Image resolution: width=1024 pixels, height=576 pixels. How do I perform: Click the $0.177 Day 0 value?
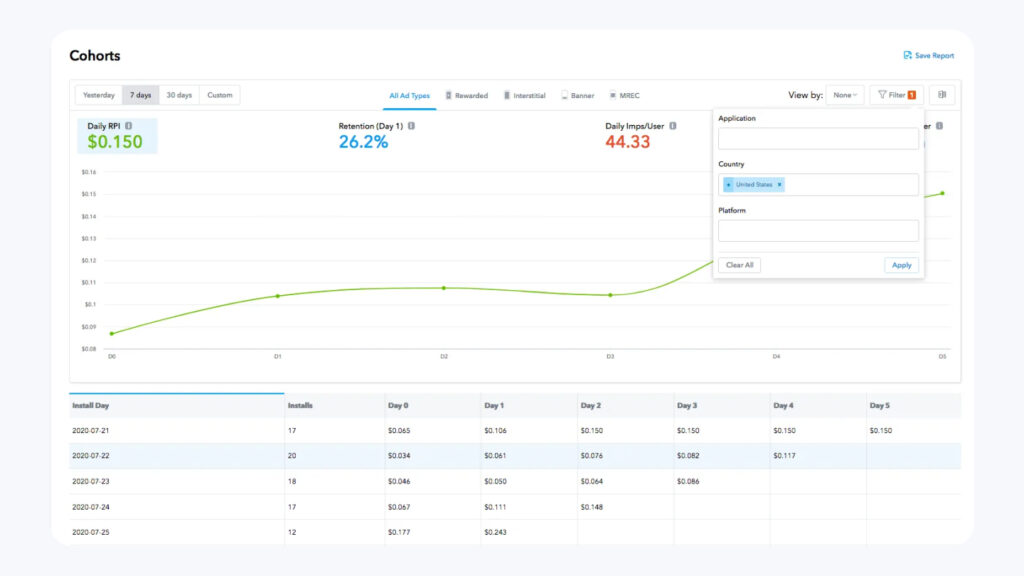(x=399, y=532)
